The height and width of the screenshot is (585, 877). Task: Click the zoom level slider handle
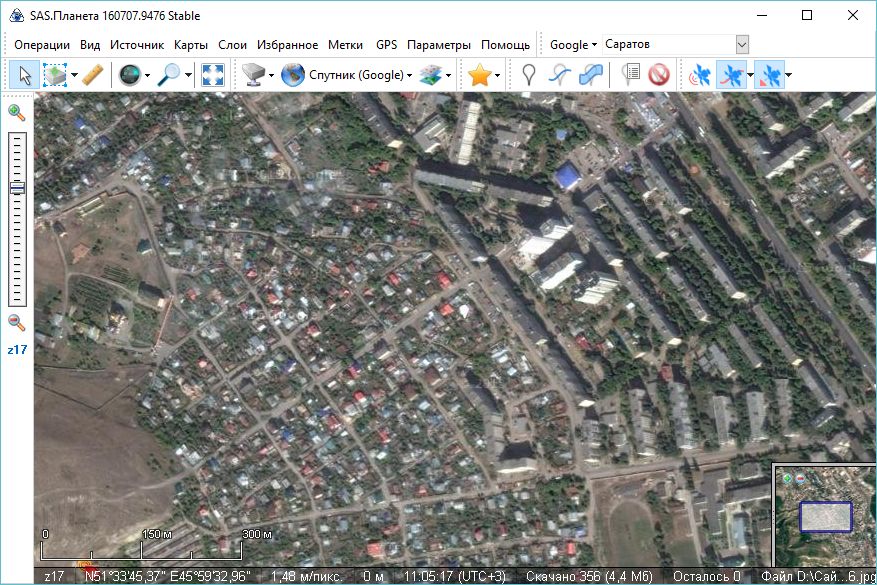(17, 188)
